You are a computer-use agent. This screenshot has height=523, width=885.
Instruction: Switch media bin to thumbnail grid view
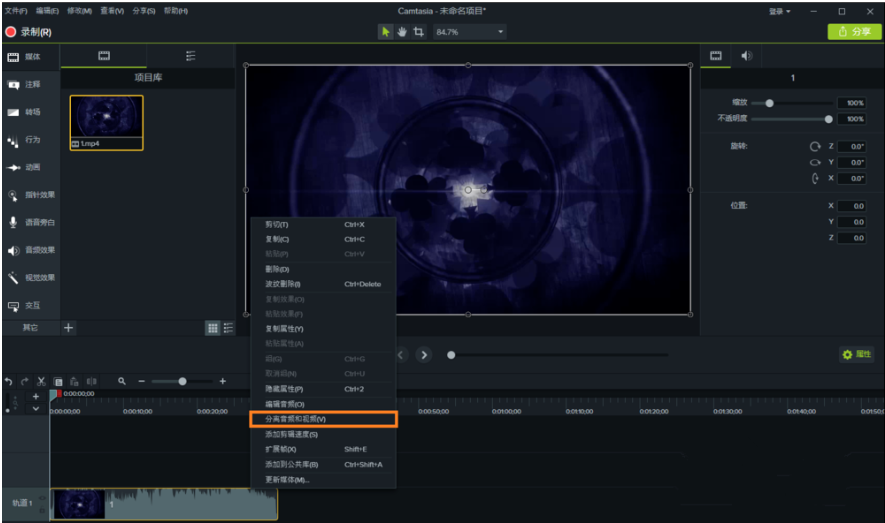213,328
